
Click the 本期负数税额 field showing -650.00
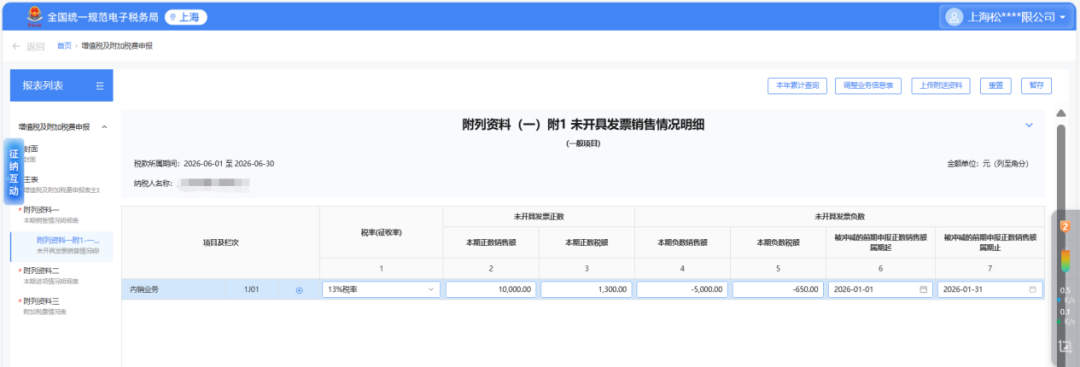click(x=777, y=290)
